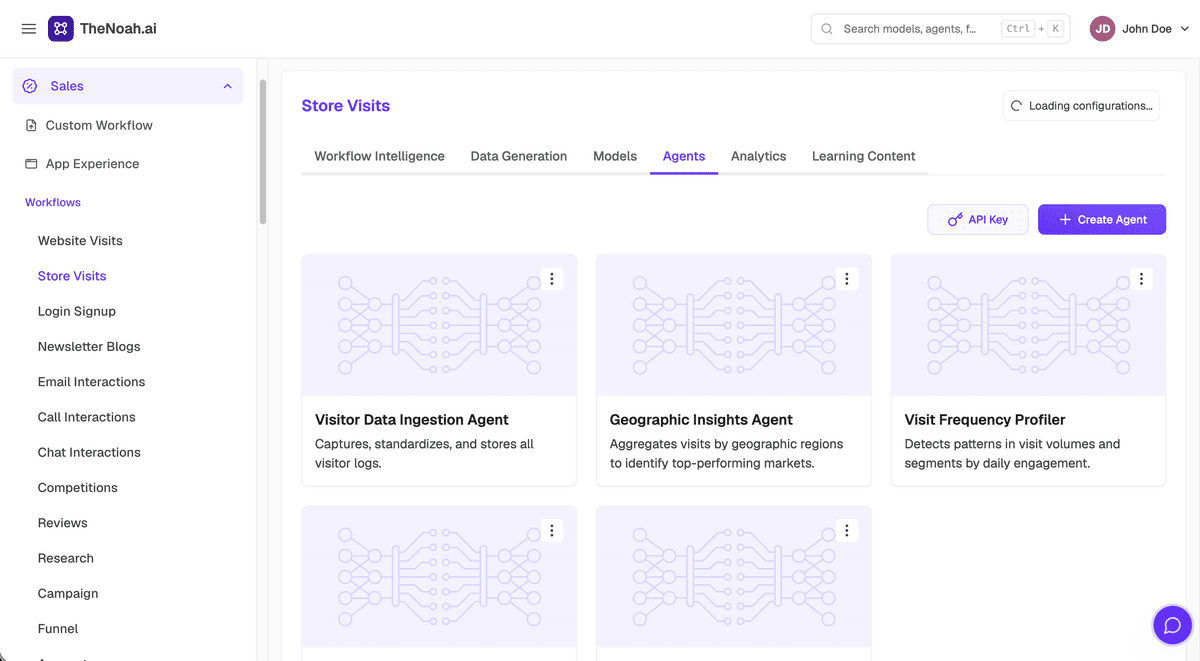This screenshot has width=1200, height=661.
Task: Open options menu for Visitor Data Ingestion Agent
Action: point(552,279)
